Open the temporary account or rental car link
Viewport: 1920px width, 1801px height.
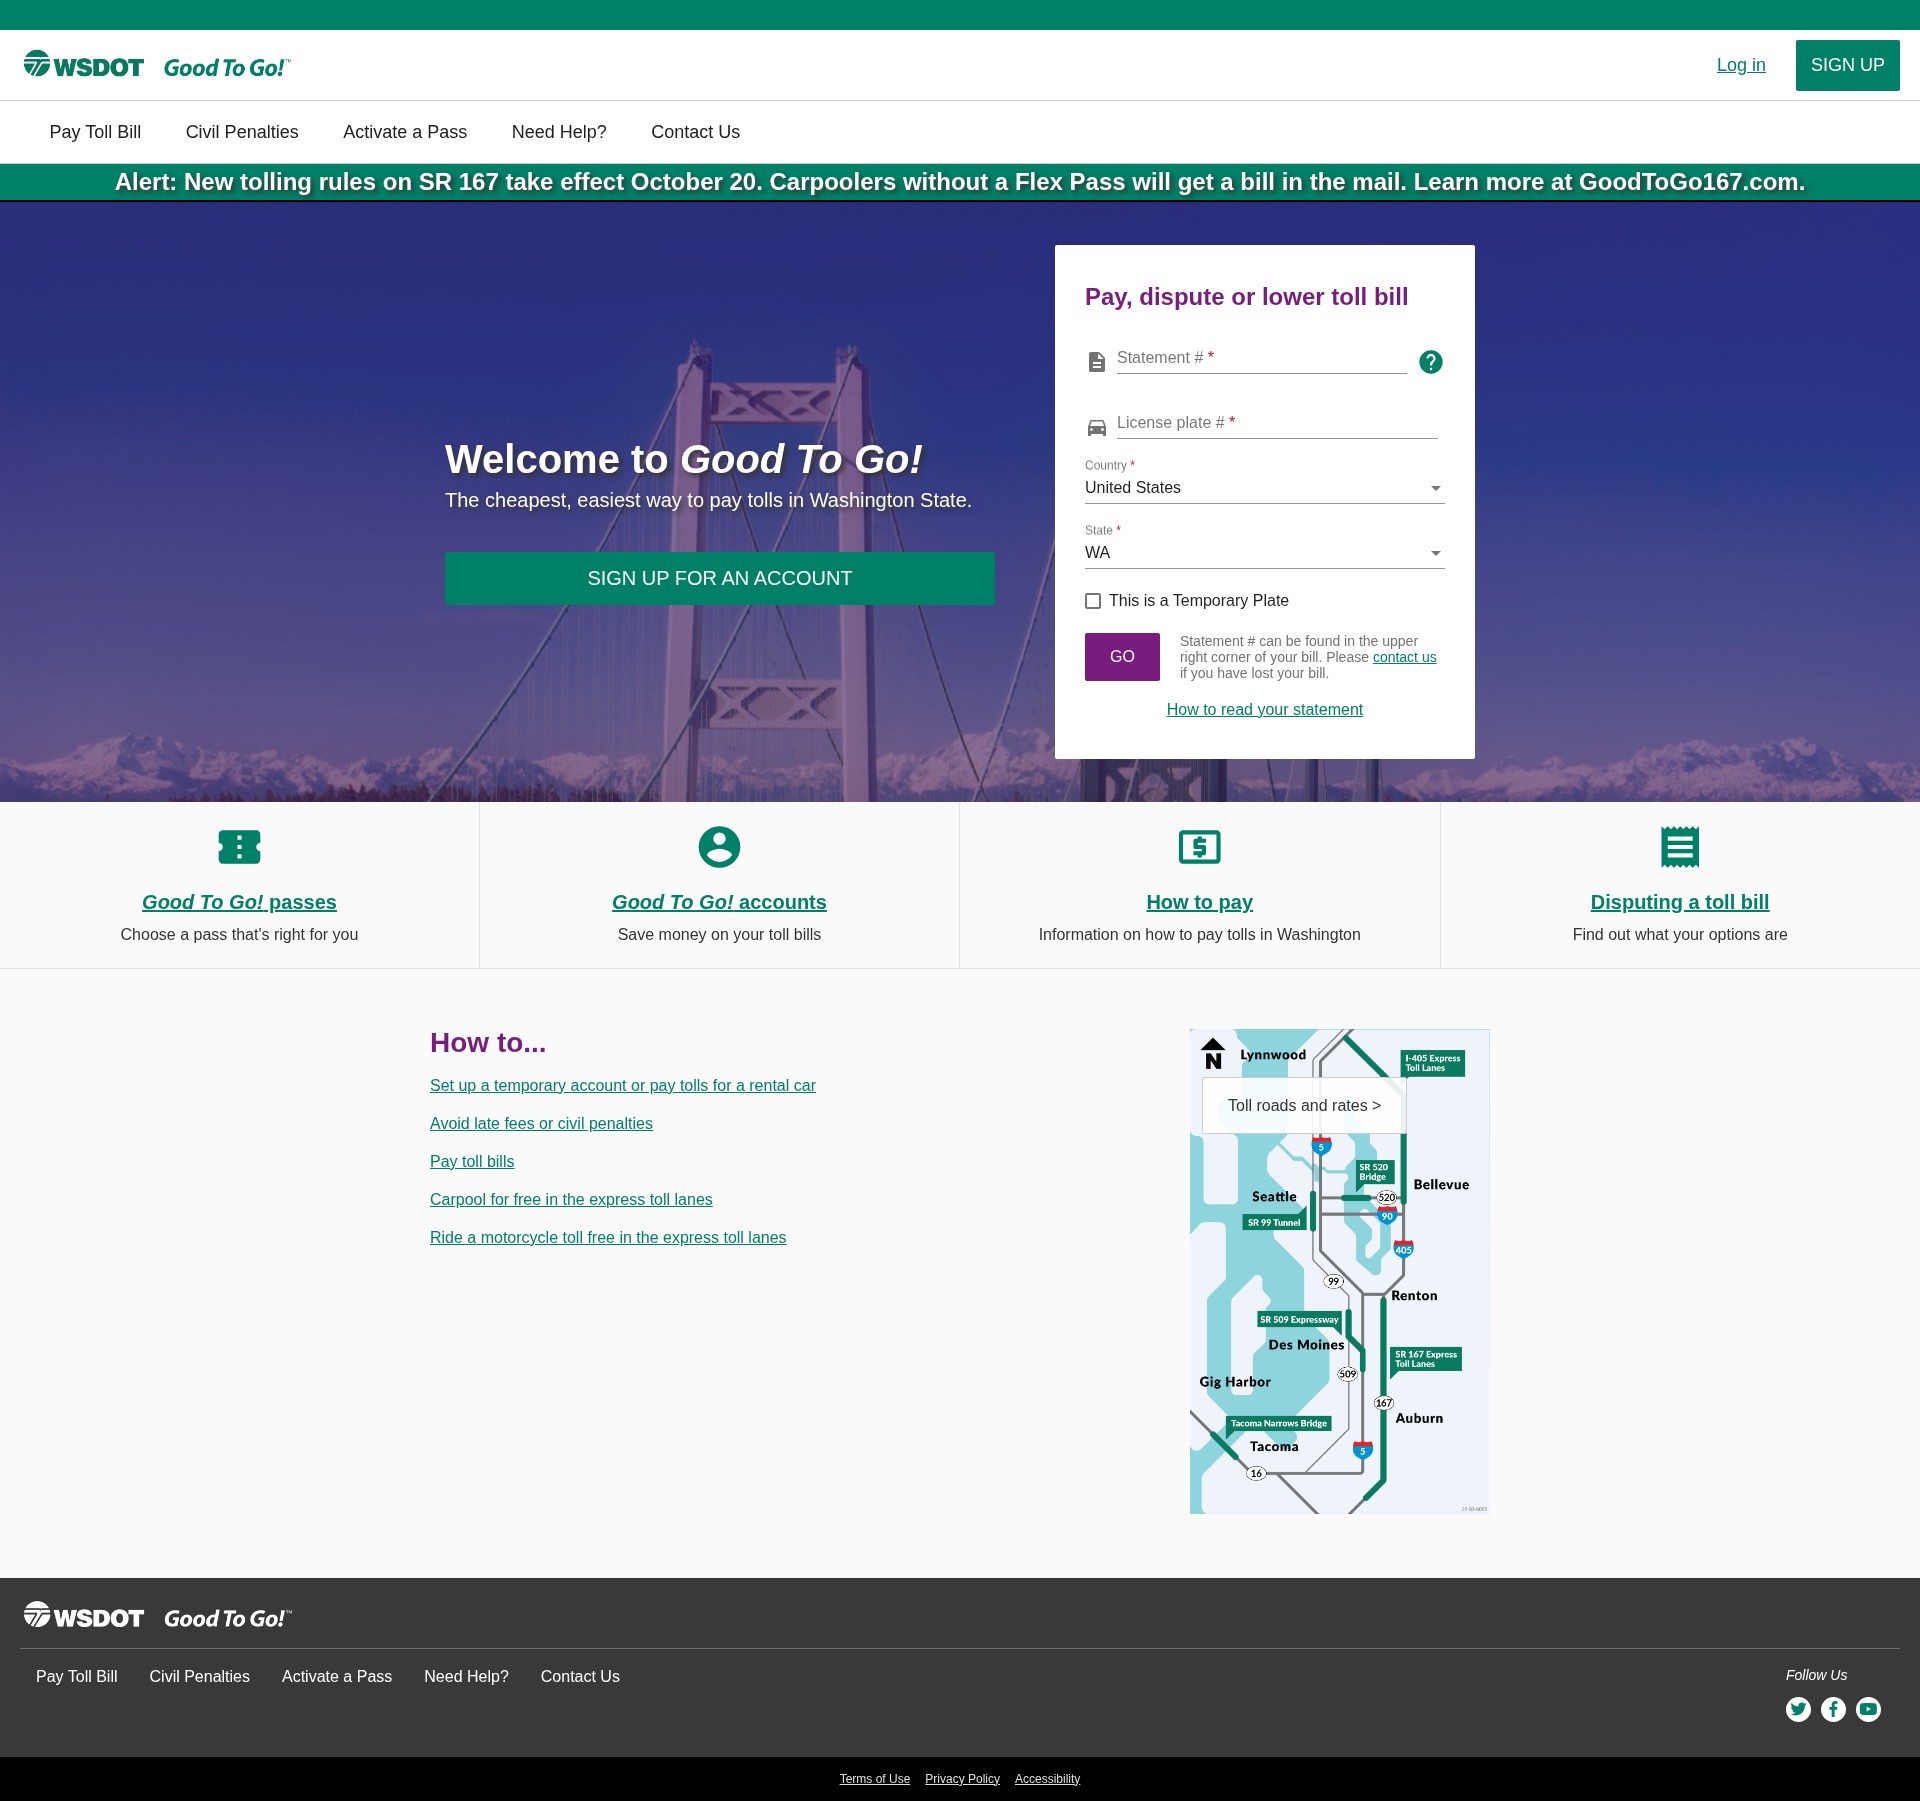(623, 1085)
